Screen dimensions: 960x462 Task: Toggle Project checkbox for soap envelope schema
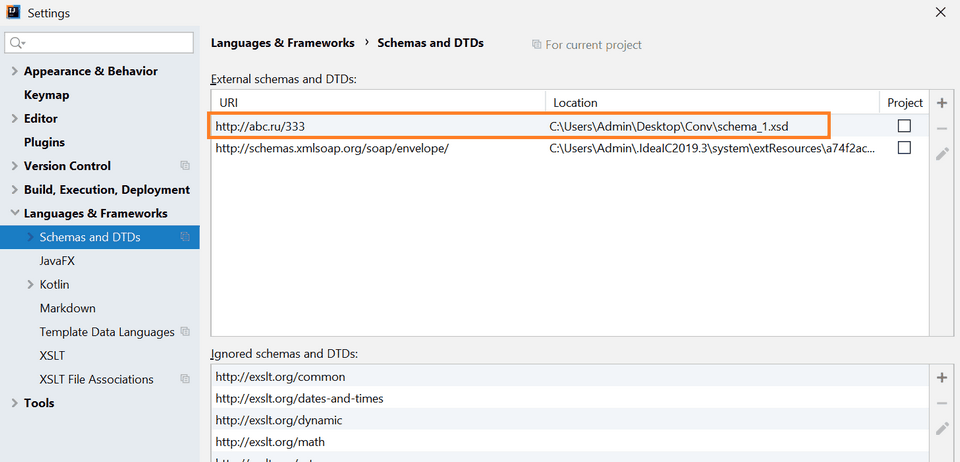coord(904,148)
